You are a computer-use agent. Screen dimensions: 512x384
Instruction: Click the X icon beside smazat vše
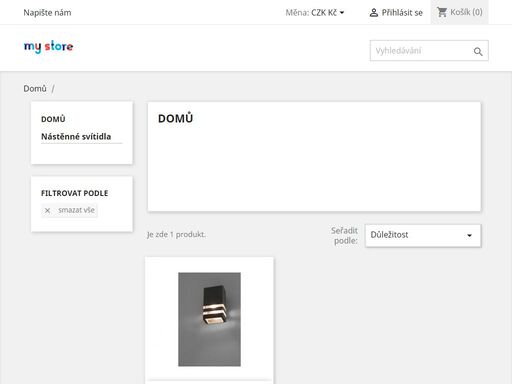(x=47, y=210)
